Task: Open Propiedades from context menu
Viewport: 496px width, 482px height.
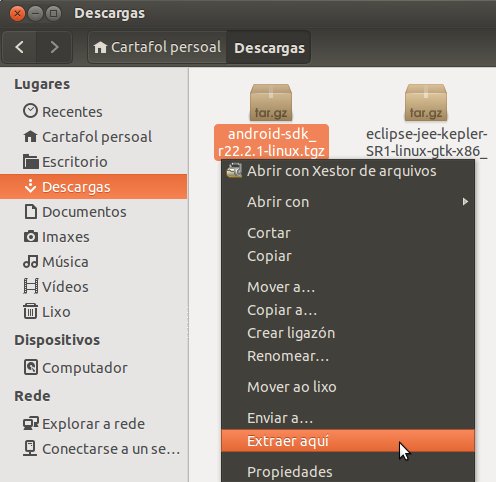Action: [348, 472]
